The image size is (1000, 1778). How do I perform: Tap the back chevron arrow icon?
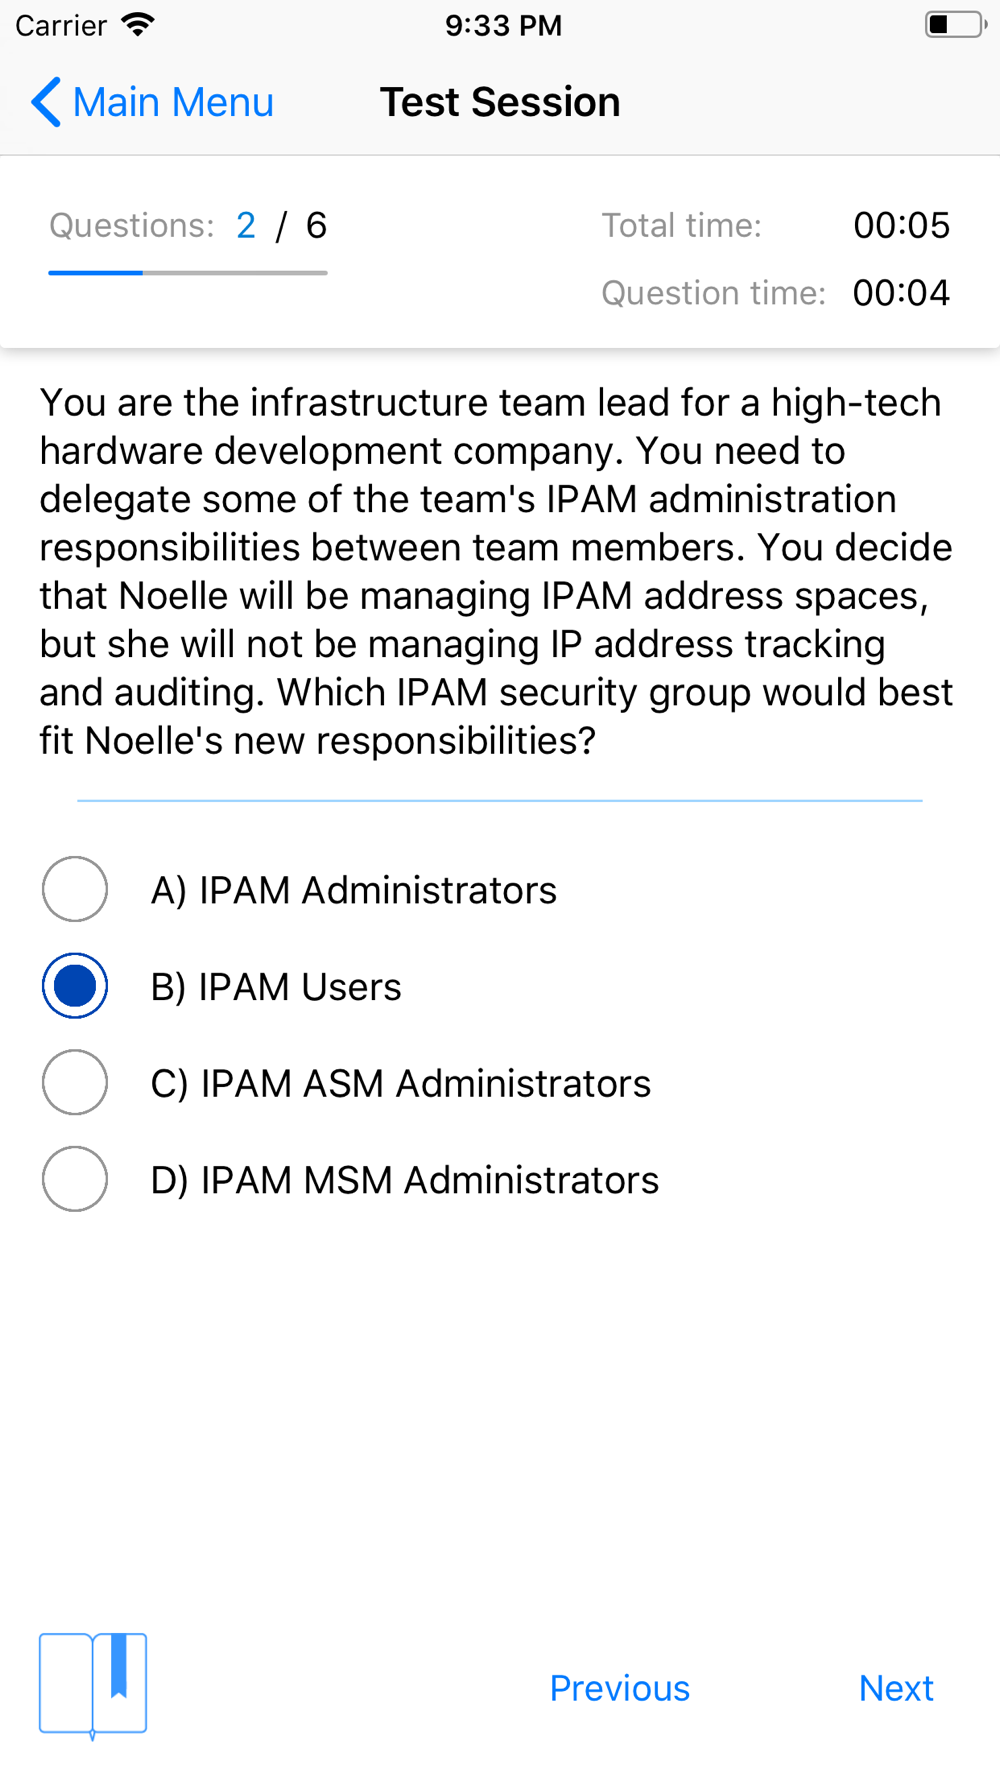(46, 102)
